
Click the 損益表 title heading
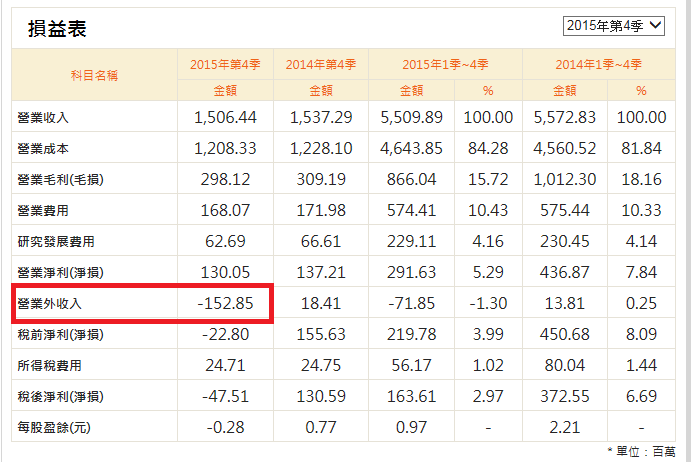57,29
